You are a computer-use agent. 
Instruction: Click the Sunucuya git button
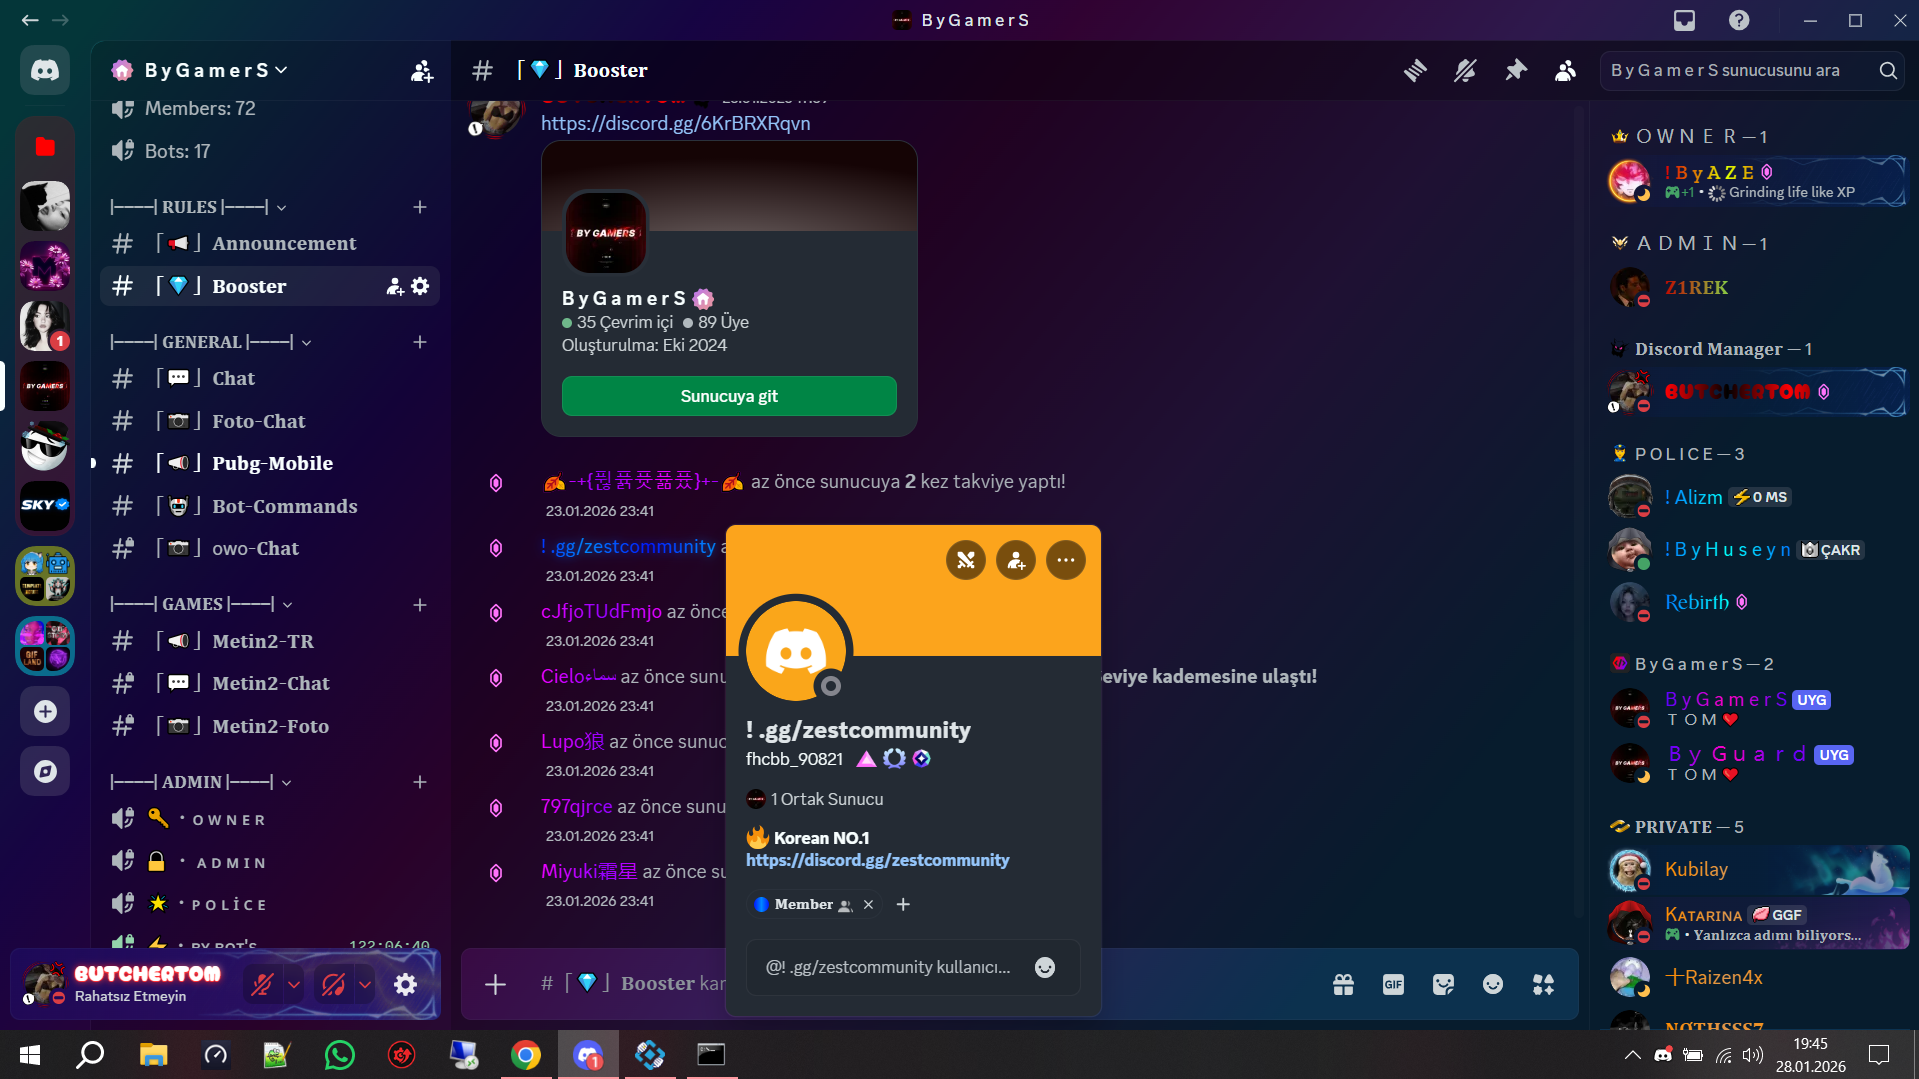tap(729, 396)
